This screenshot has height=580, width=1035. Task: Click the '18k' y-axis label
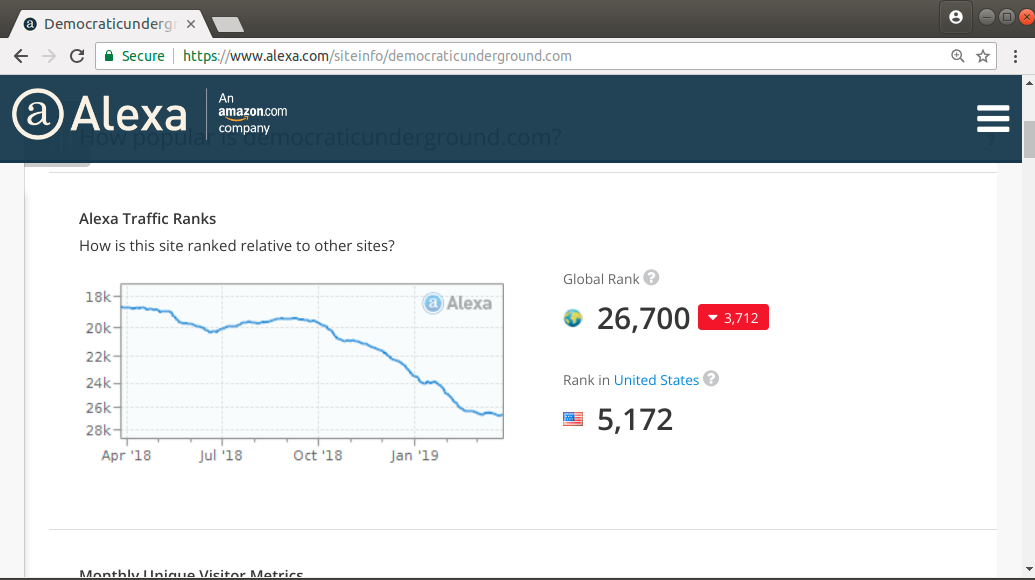98,297
